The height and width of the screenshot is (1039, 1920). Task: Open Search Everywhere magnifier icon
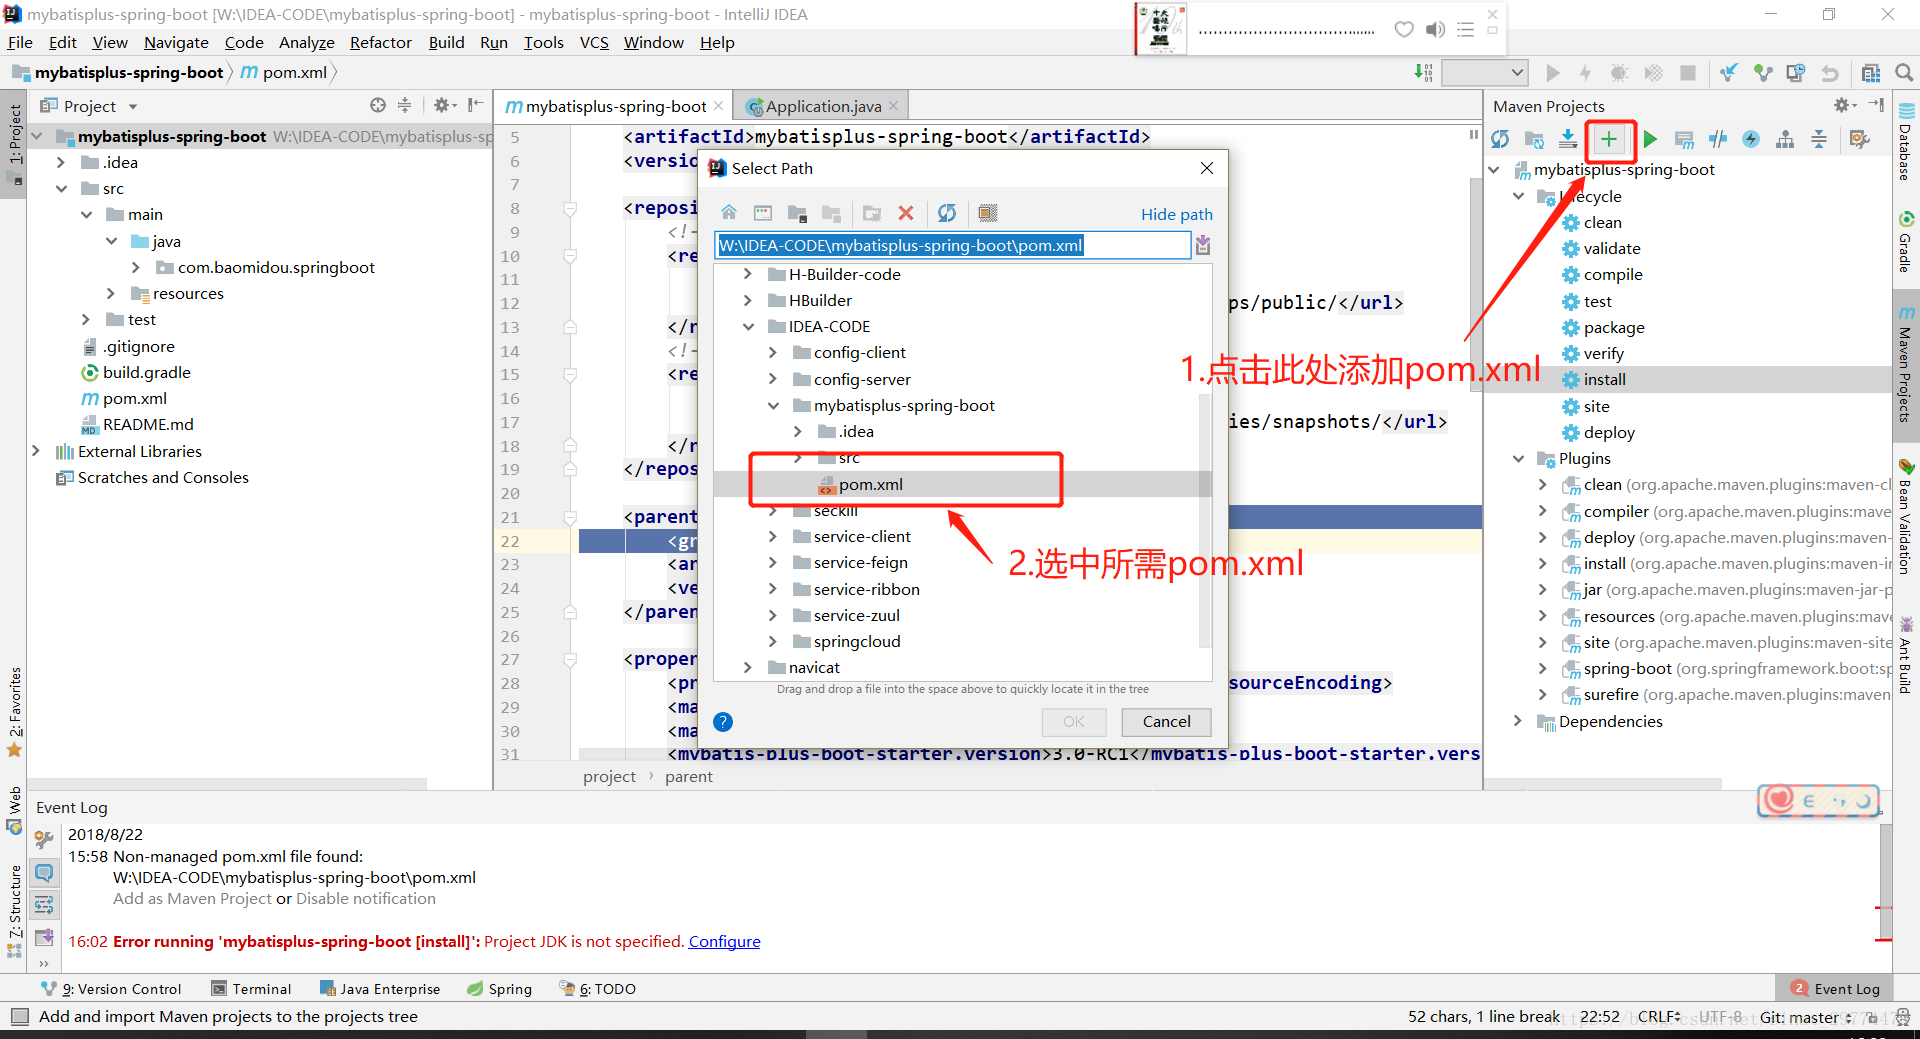click(1904, 73)
